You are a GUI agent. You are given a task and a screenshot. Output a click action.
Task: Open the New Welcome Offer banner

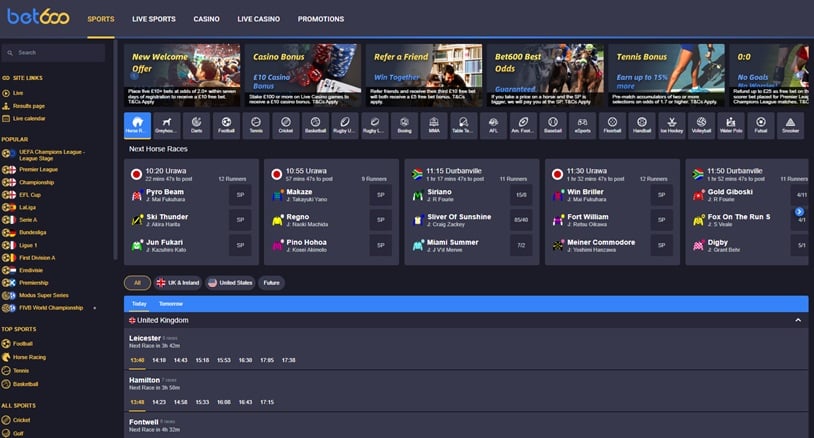pos(182,75)
